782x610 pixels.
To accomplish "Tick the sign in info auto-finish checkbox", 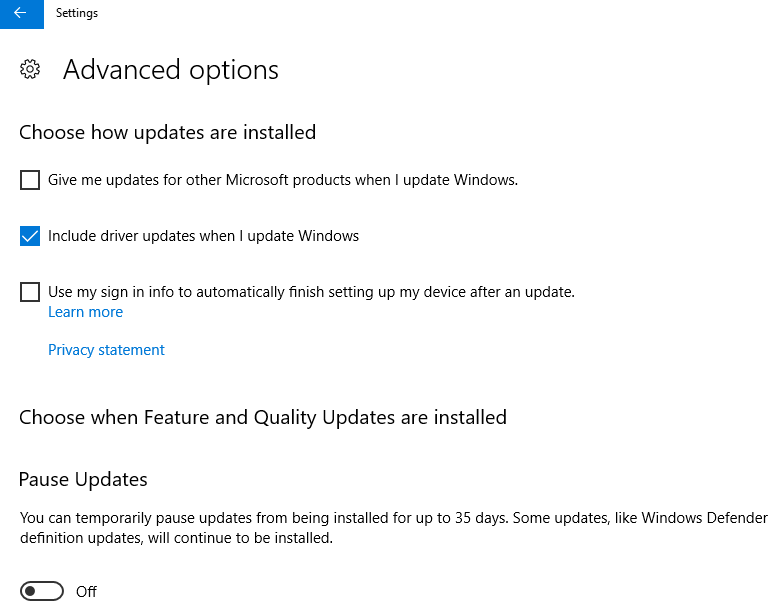I will [x=30, y=292].
